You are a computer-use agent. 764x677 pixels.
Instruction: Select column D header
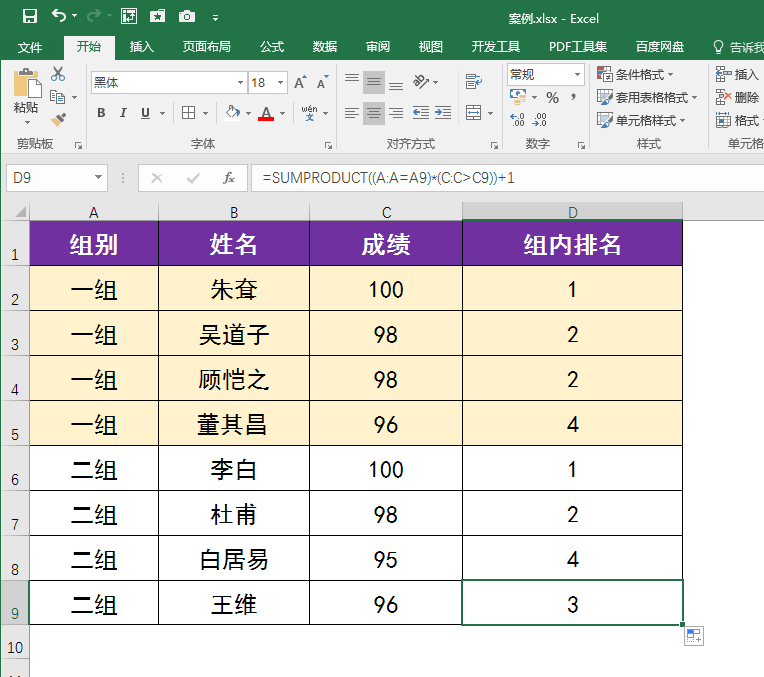click(x=573, y=212)
